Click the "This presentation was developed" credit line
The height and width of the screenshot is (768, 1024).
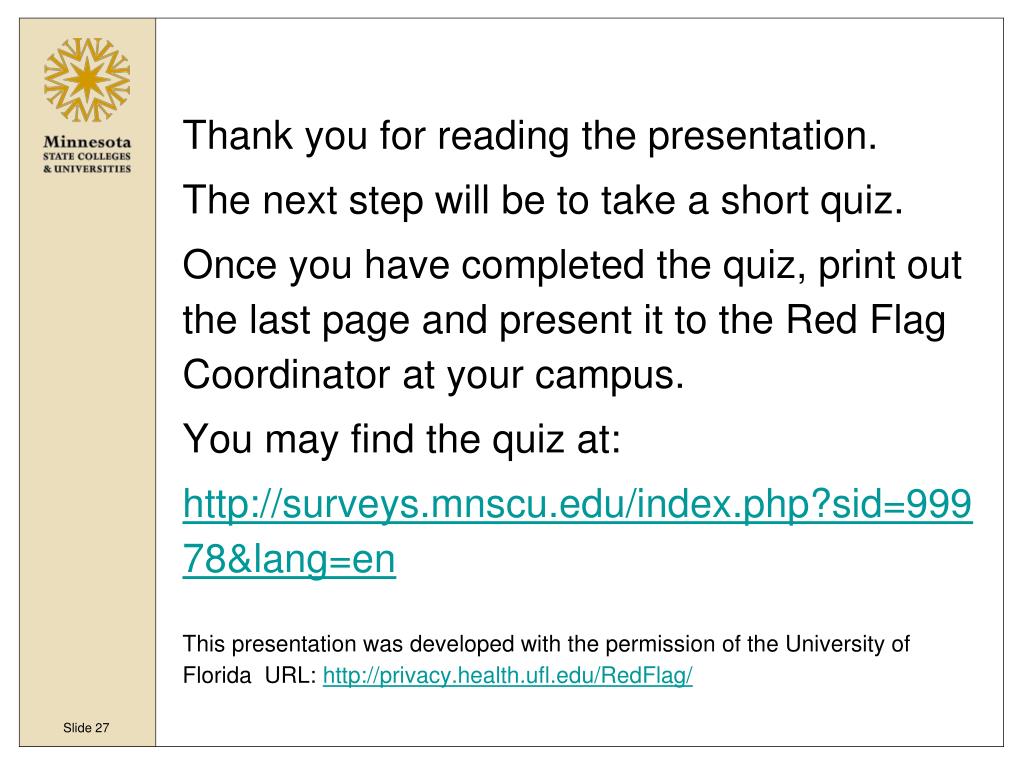(x=546, y=645)
